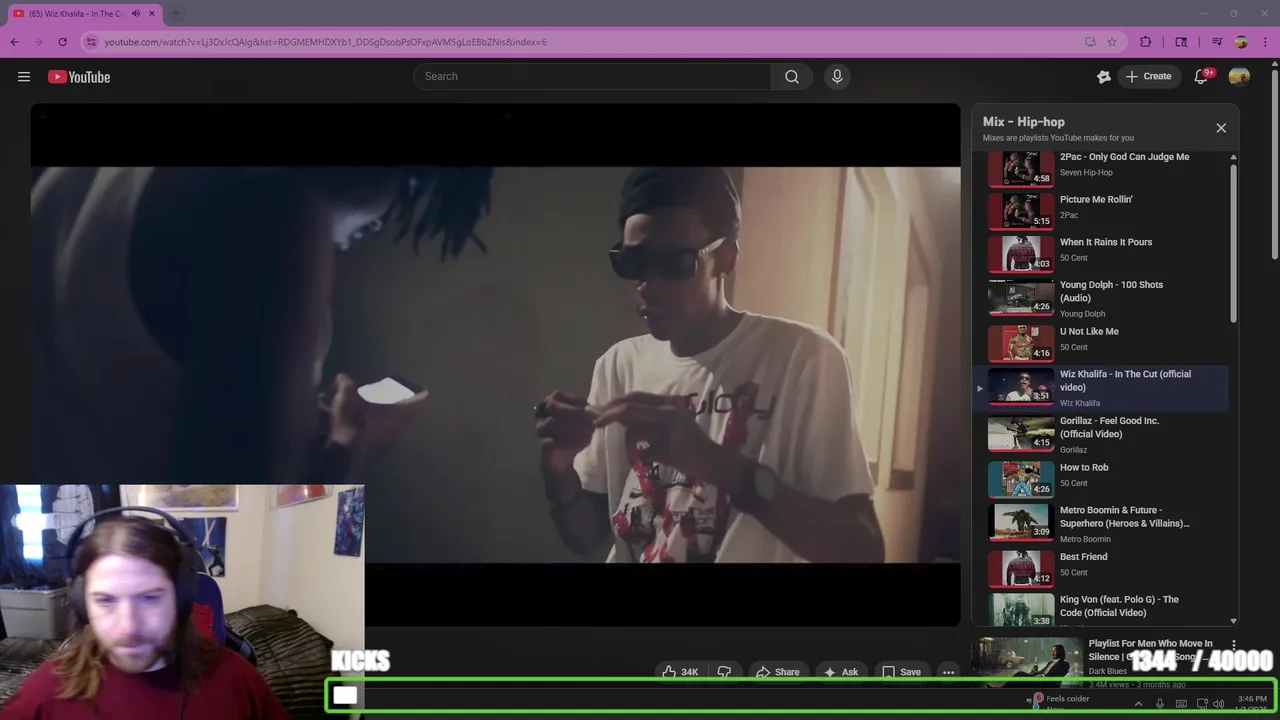Click the video player to pause
The image size is (1280, 720).
pyautogui.click(x=495, y=365)
